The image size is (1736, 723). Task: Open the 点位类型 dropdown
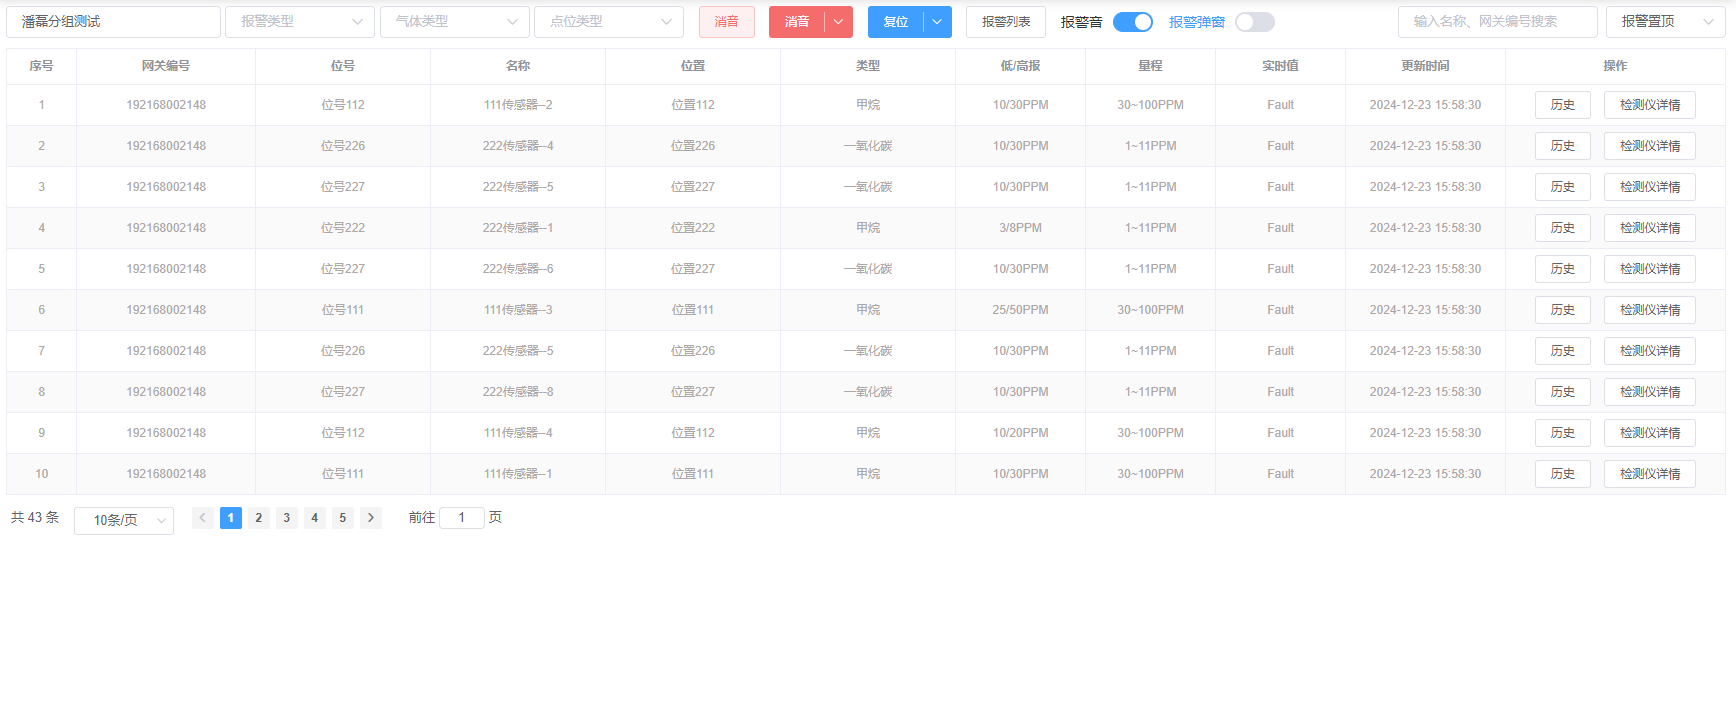point(608,22)
